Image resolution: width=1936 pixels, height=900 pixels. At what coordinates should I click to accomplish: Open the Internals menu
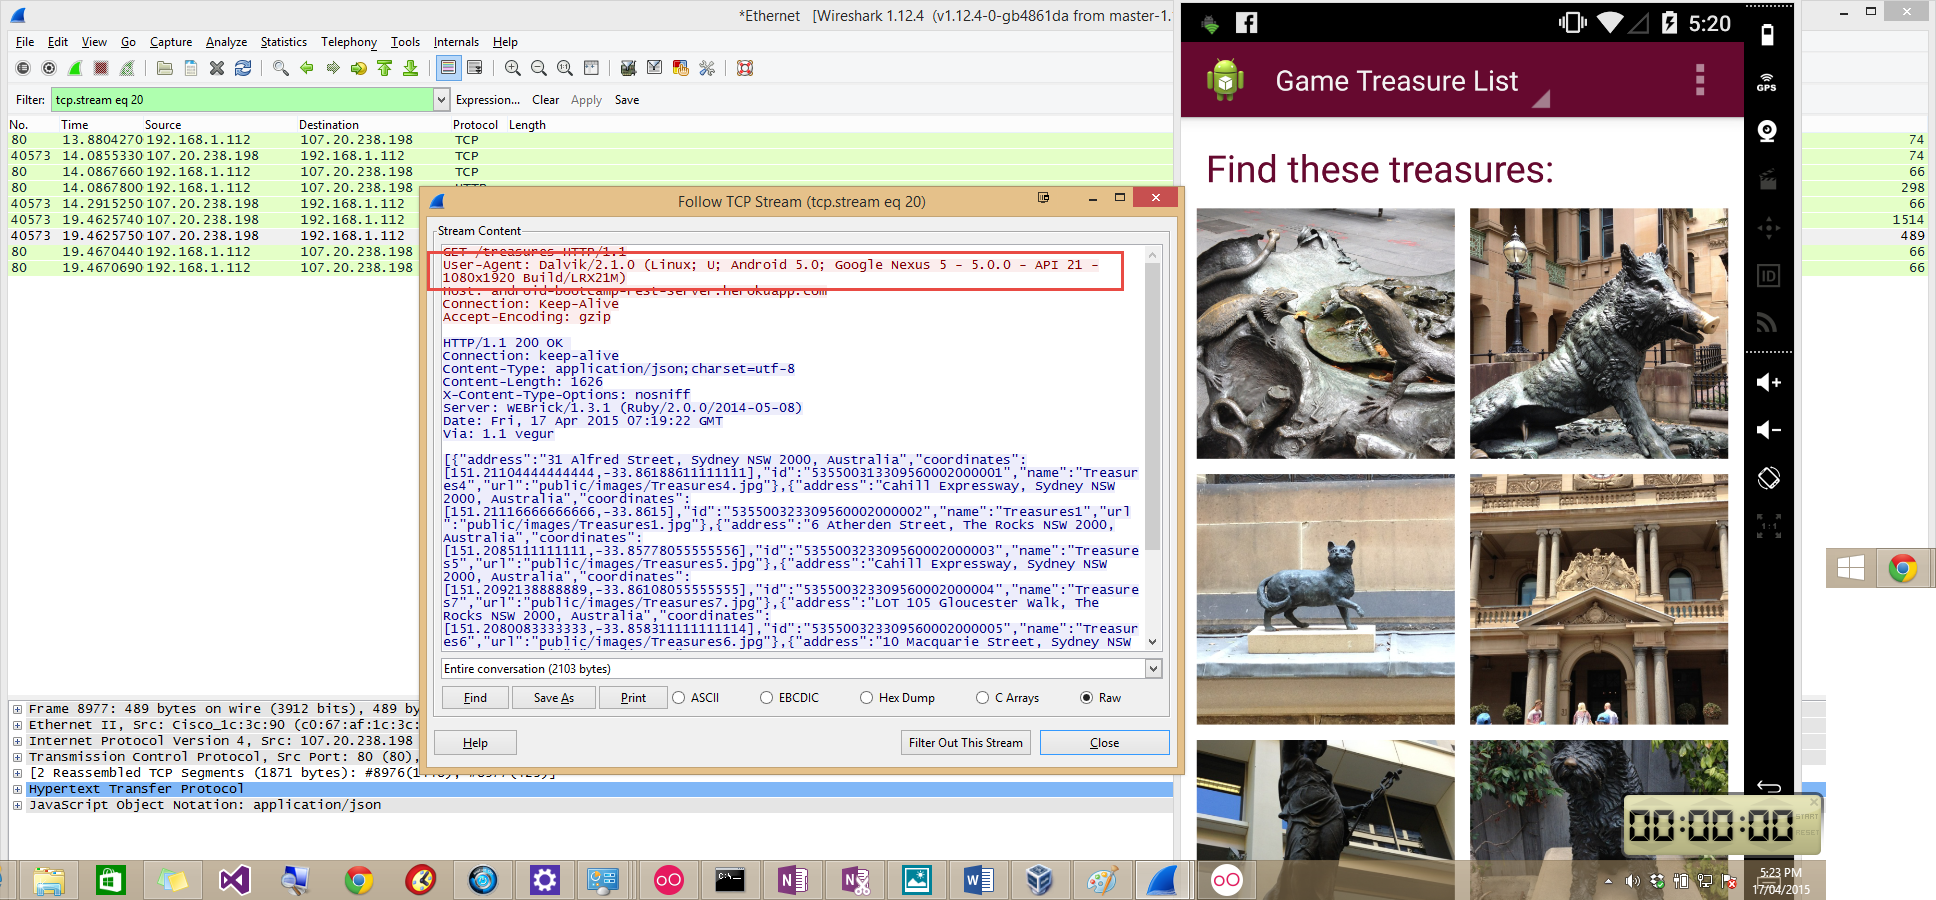(456, 42)
